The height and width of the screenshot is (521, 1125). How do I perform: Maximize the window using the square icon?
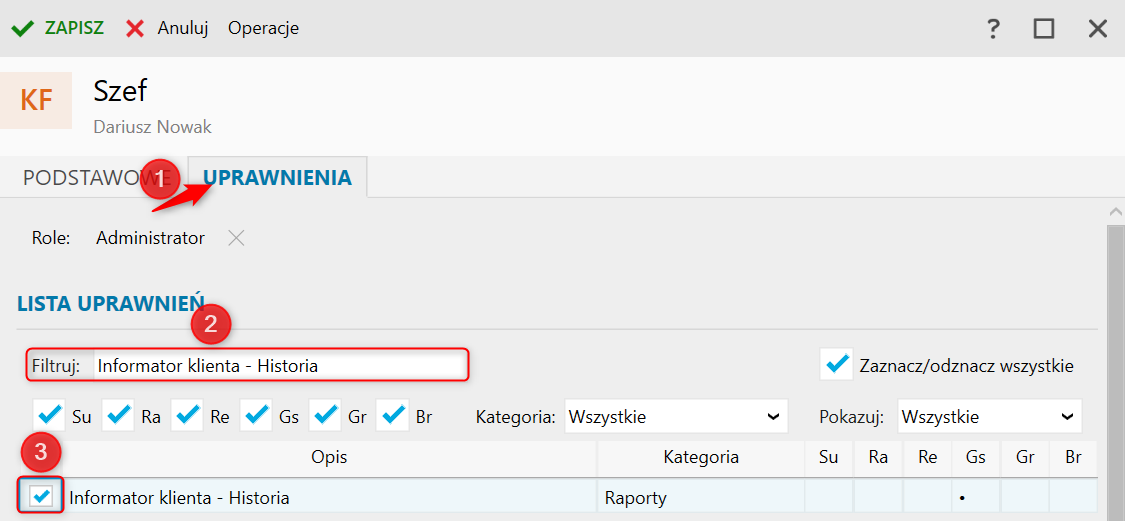coord(1044,28)
